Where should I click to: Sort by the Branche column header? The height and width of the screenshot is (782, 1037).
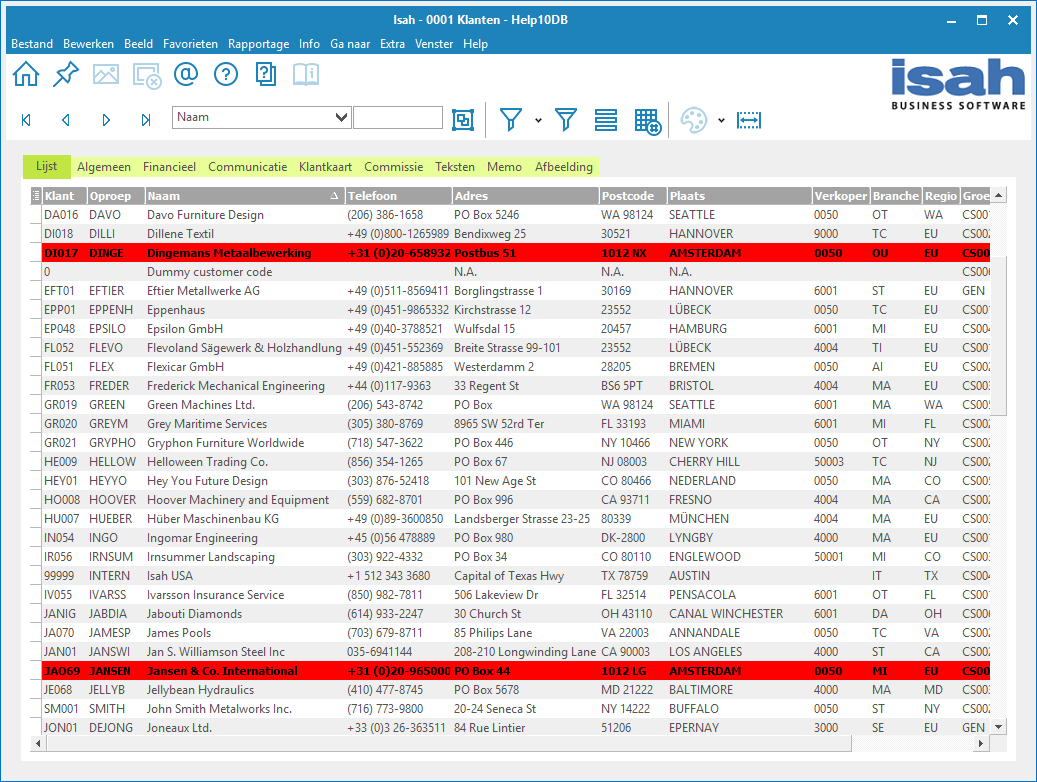(x=896, y=196)
